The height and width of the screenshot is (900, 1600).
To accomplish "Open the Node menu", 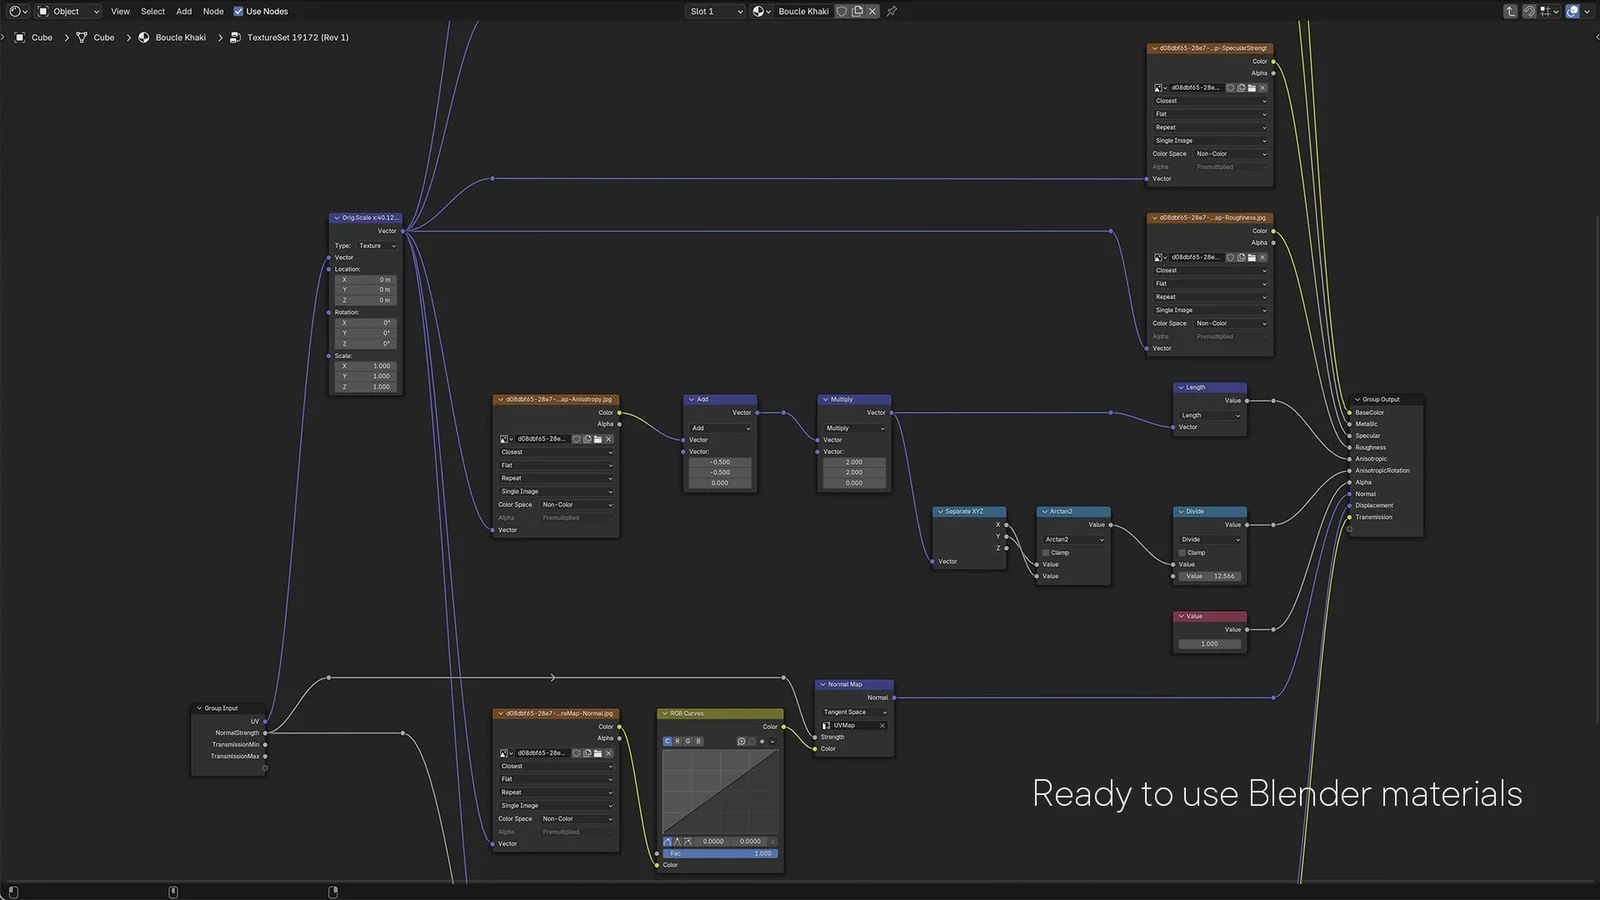I will click(213, 11).
